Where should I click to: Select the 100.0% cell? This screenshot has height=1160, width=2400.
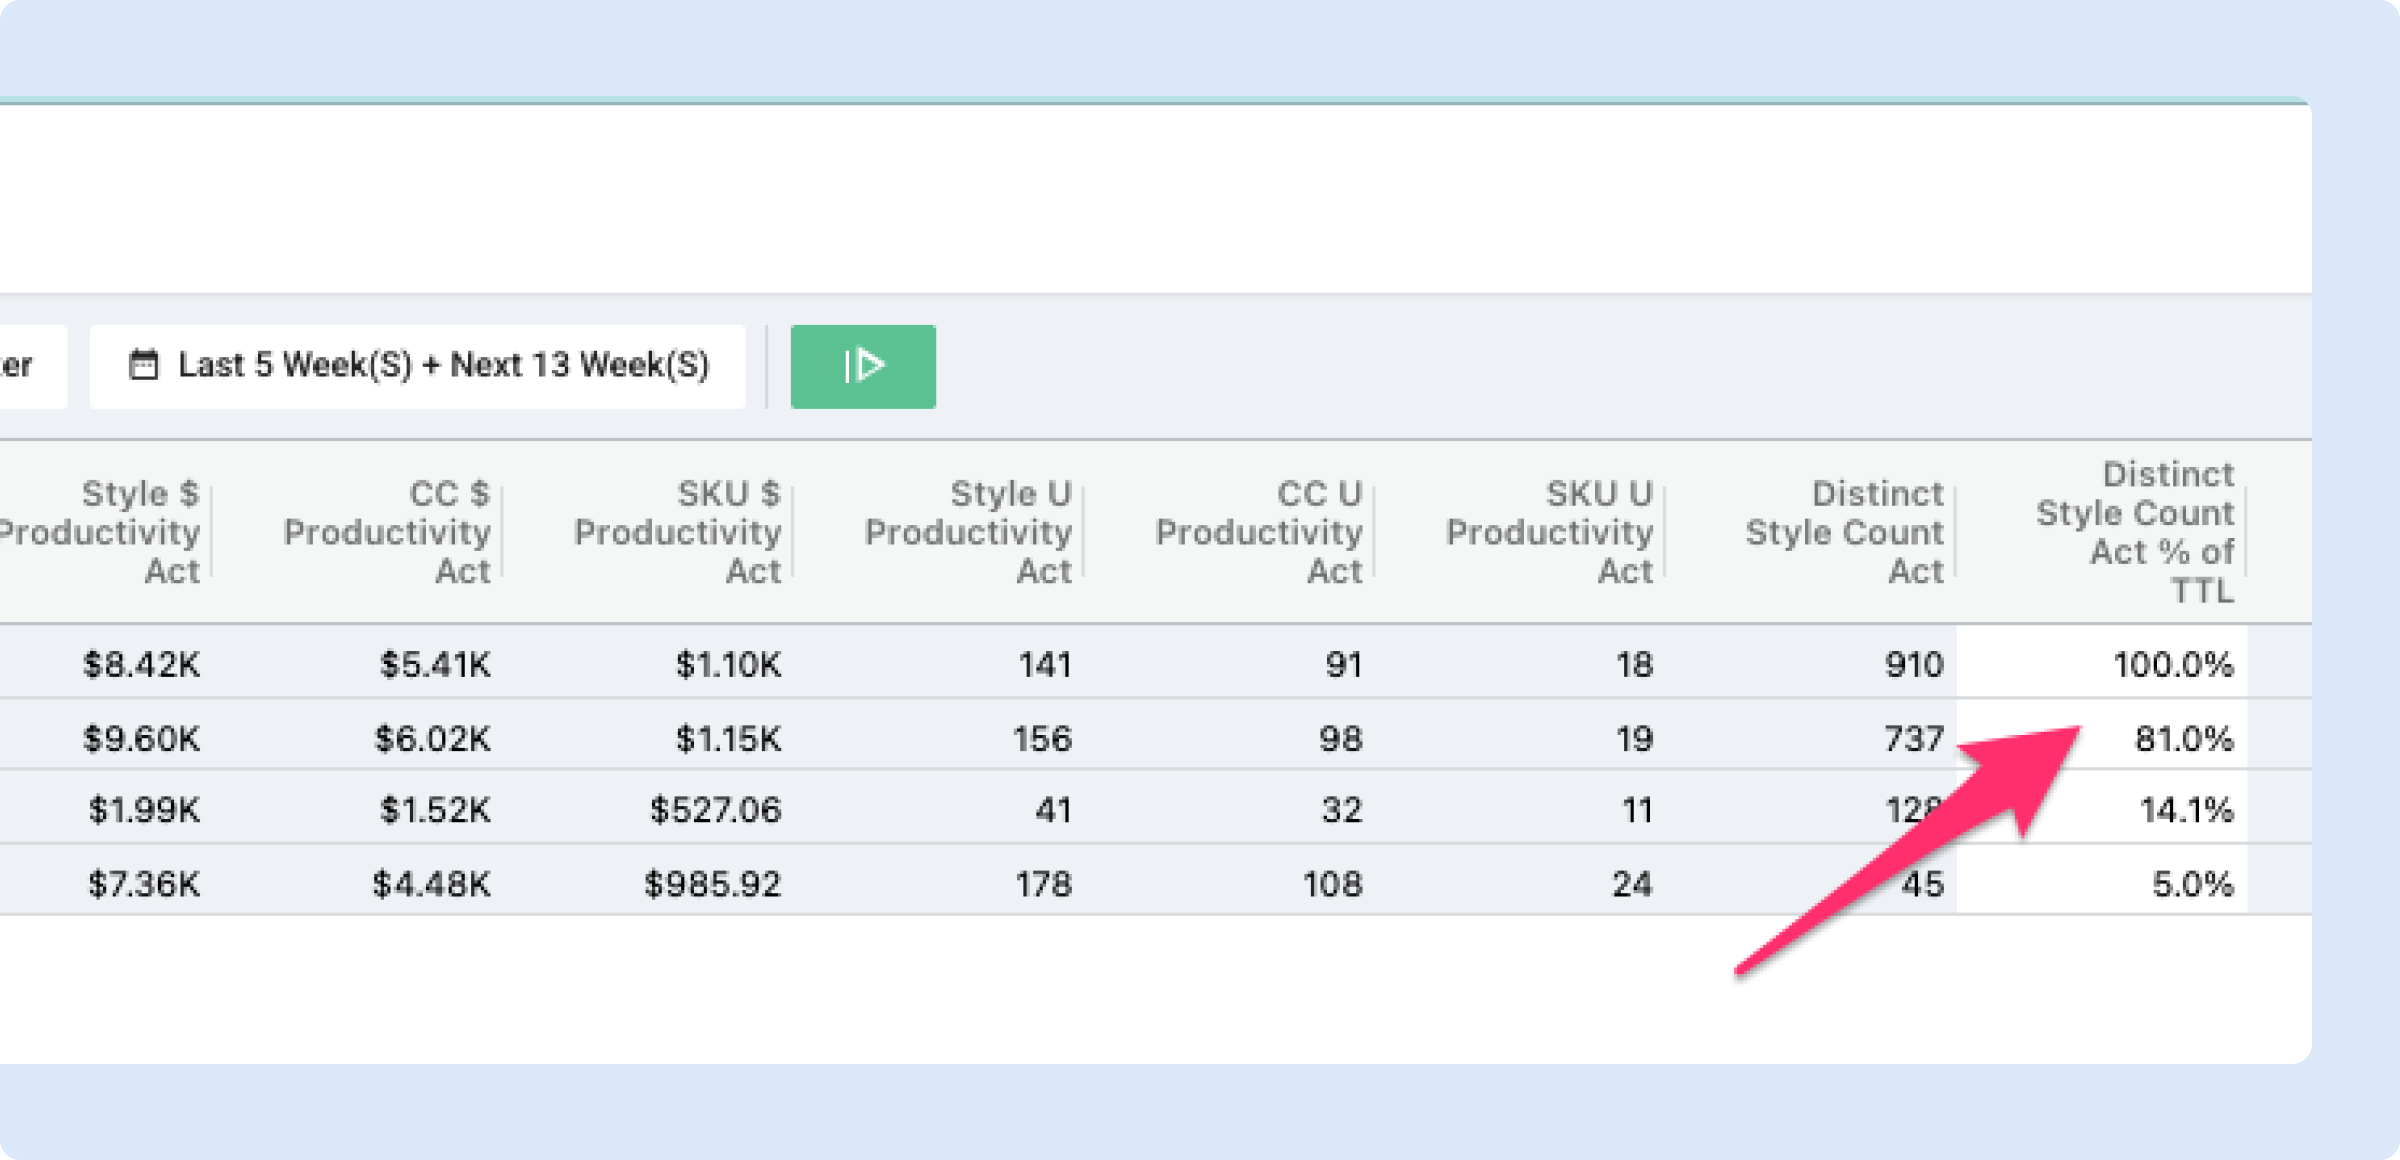(2173, 664)
